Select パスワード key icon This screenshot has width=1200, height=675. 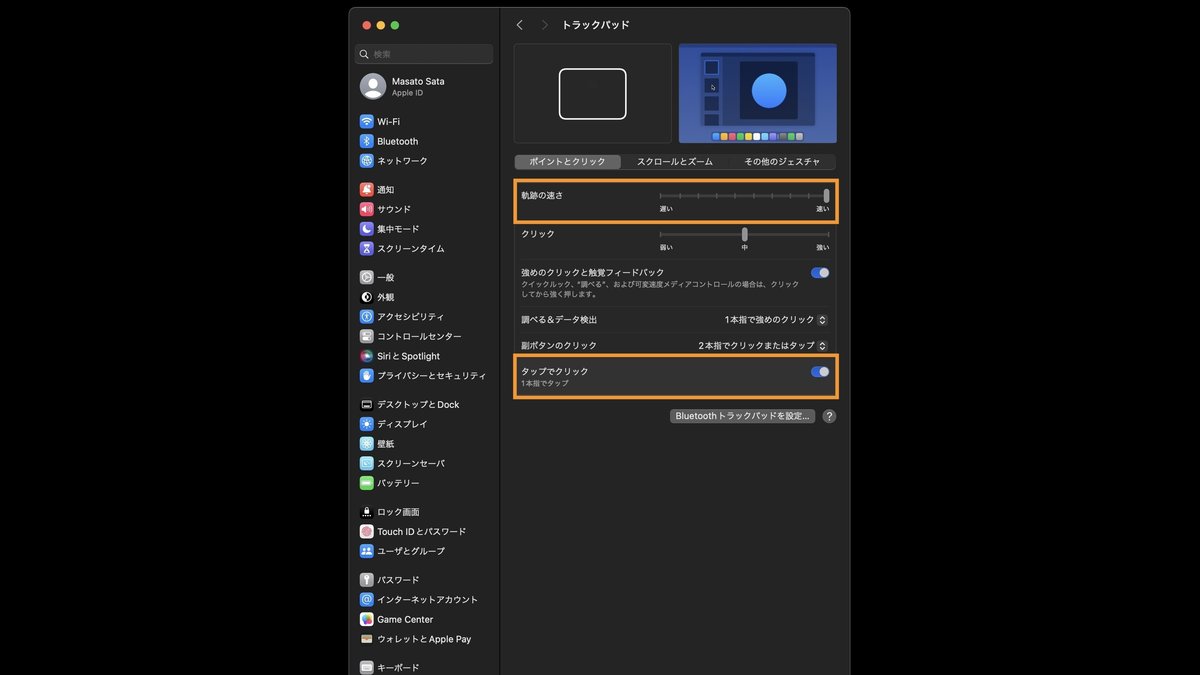pyautogui.click(x=367, y=580)
